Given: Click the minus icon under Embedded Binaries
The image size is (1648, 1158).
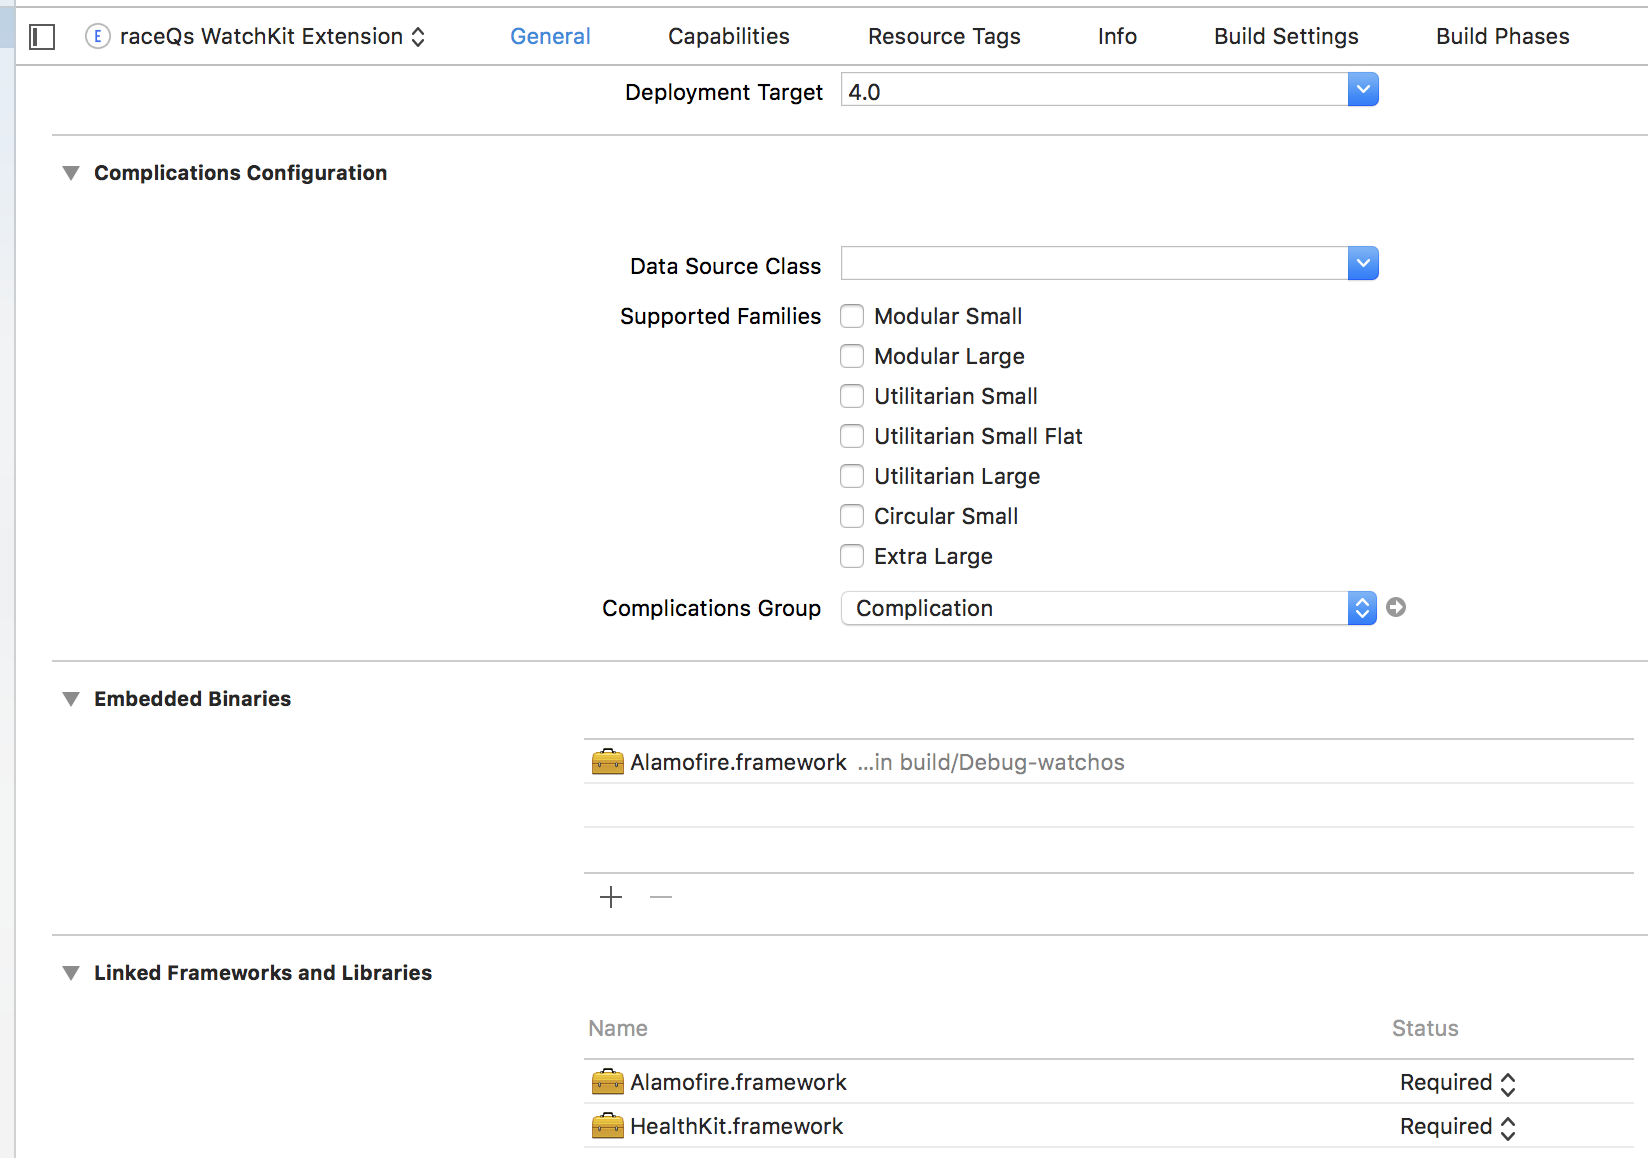Looking at the screenshot, I should (661, 897).
